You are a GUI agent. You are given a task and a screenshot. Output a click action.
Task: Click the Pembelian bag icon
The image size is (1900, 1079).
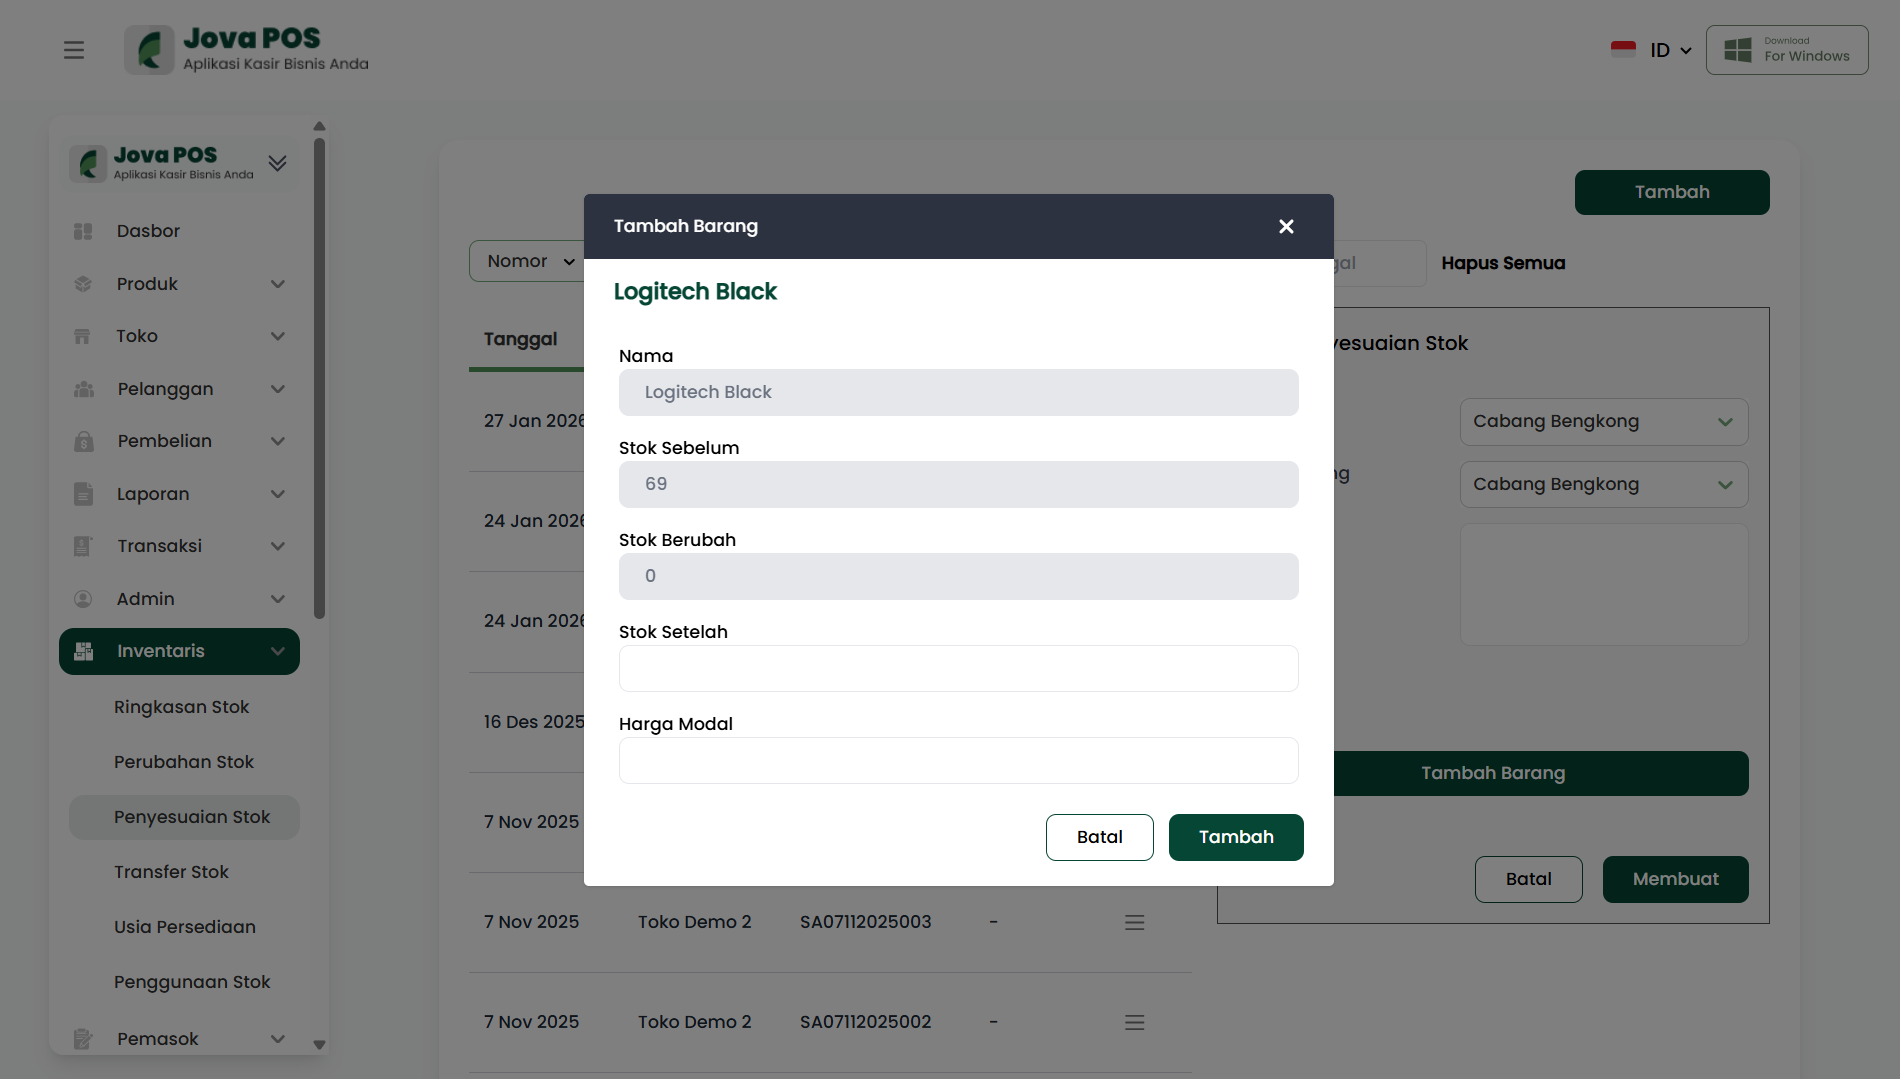(x=83, y=441)
